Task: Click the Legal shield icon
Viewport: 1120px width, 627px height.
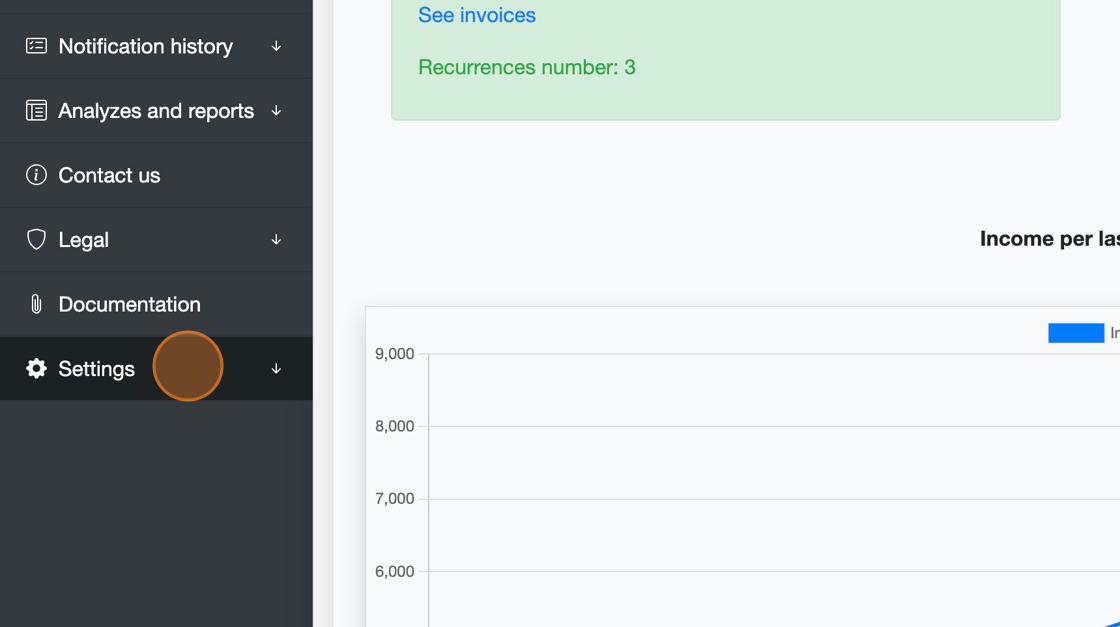Action: (x=36, y=240)
